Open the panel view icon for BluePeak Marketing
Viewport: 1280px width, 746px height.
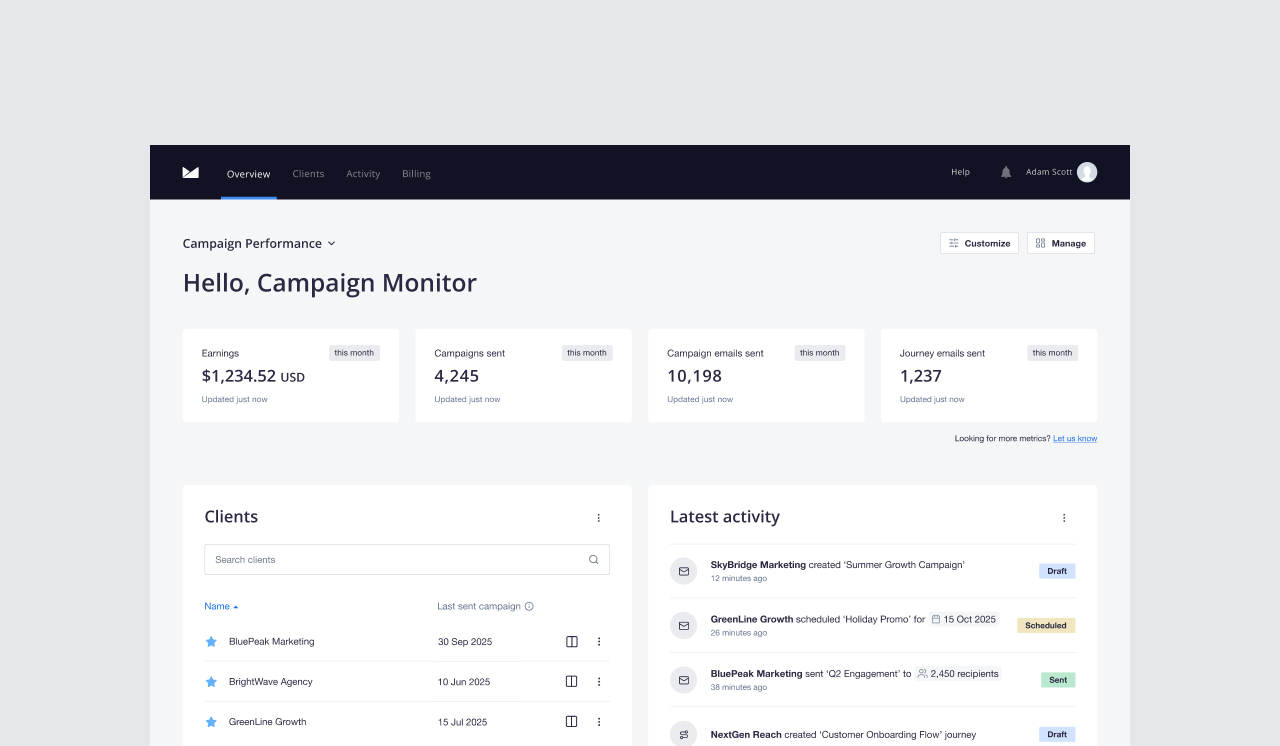[x=572, y=642]
